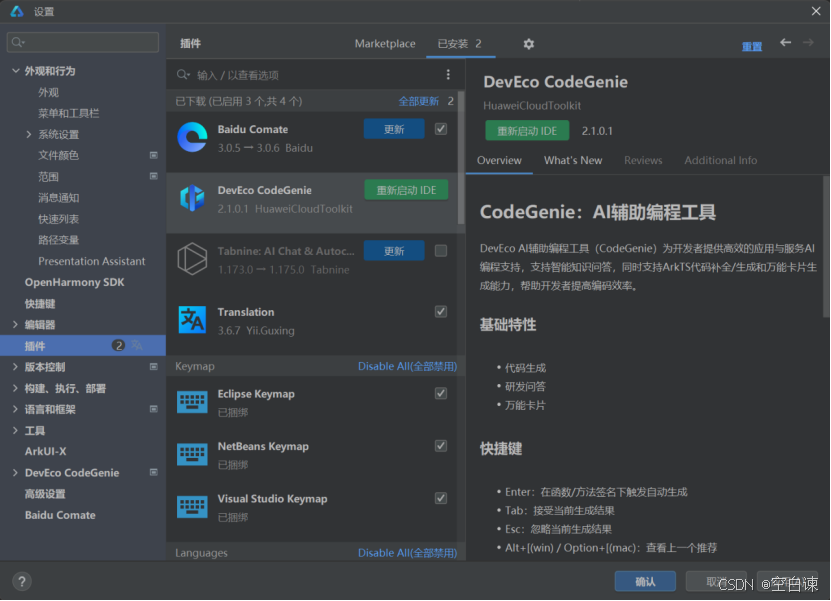Select Presentation Assistant settings page

pyautogui.click(x=91, y=261)
